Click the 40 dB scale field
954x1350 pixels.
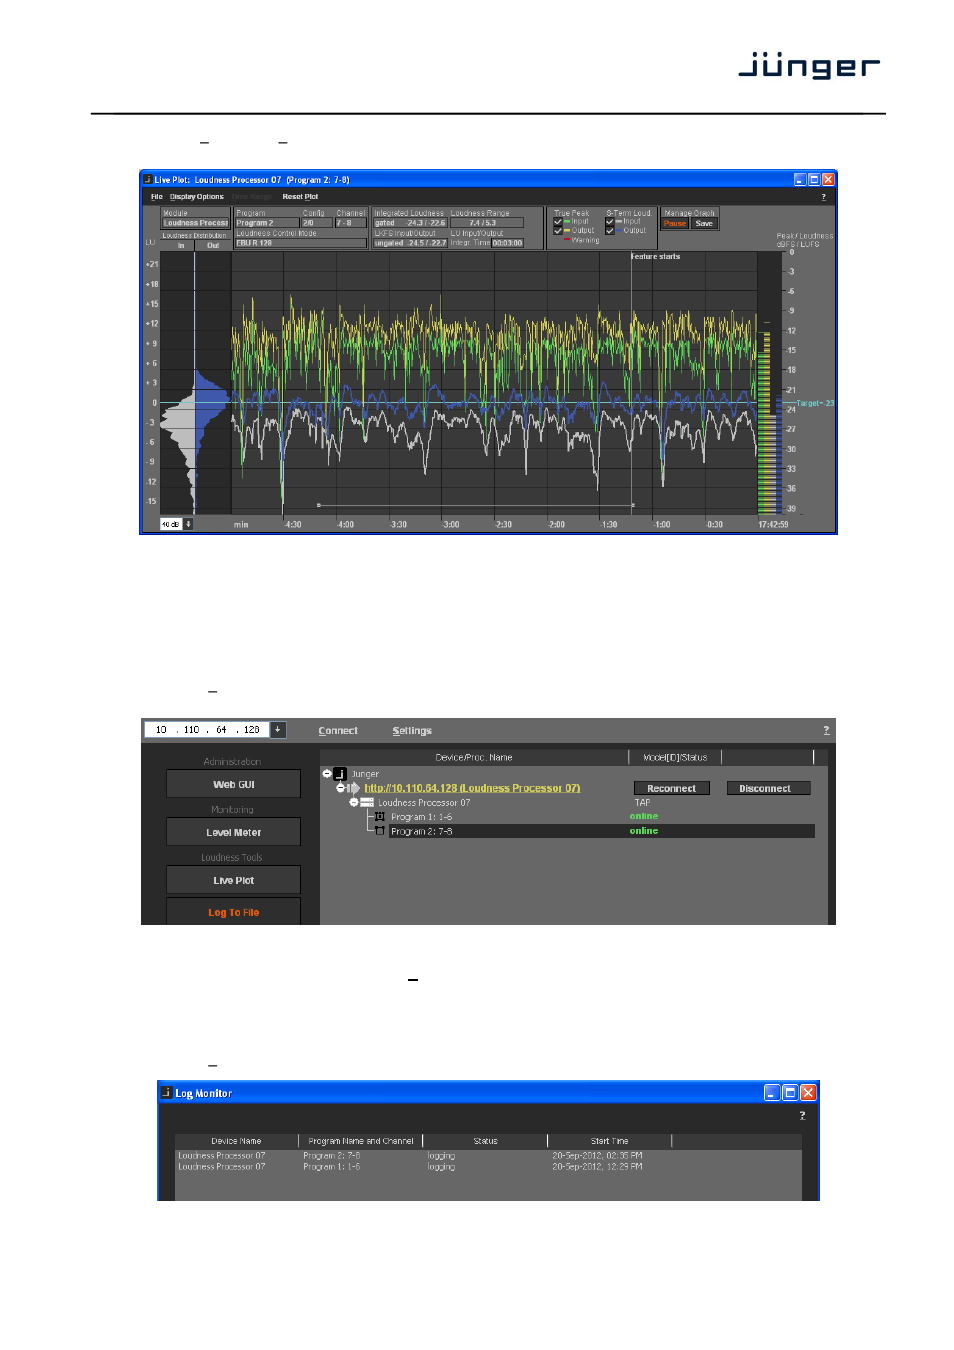coord(171,524)
